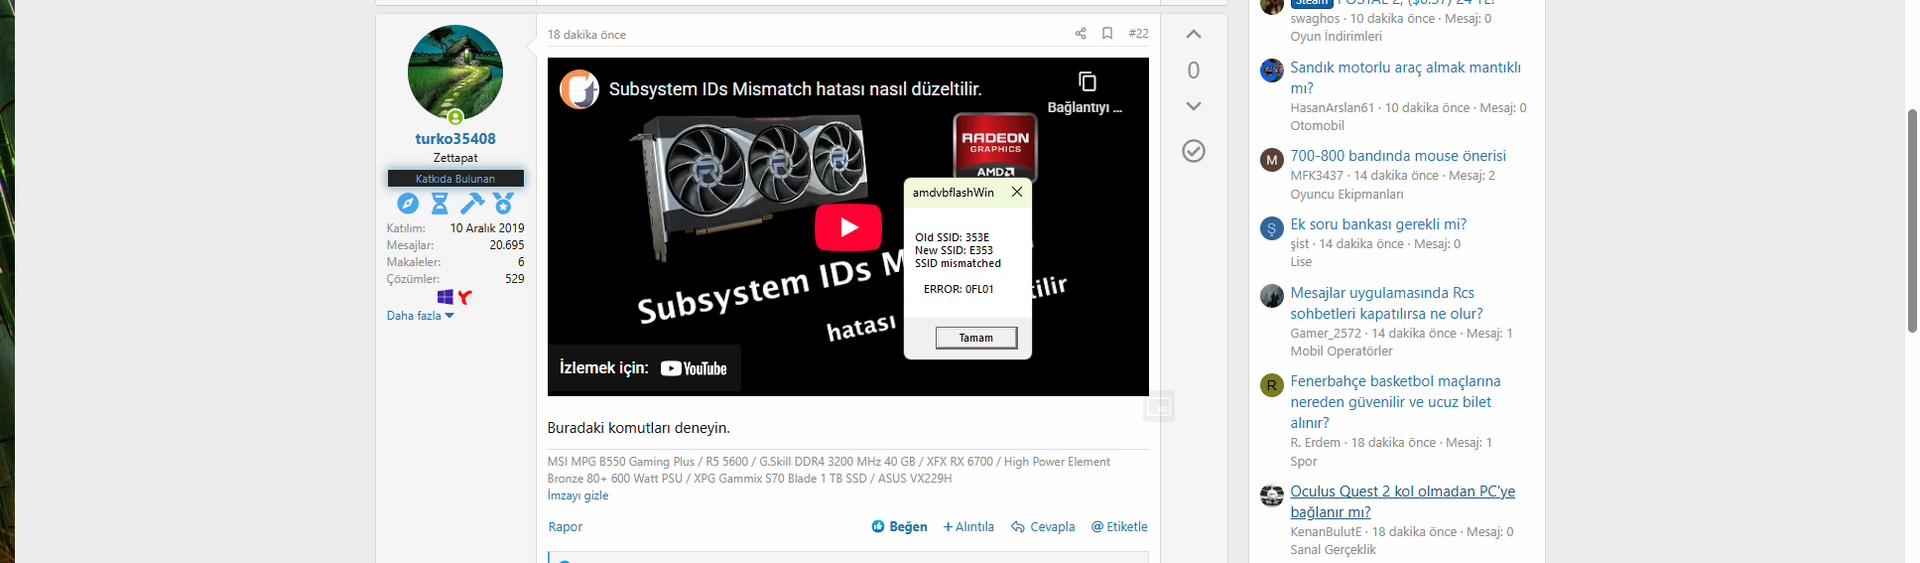The width and height of the screenshot is (1920, 563).
Task: Click the red Yandex icon in profile
Action: click(x=465, y=297)
